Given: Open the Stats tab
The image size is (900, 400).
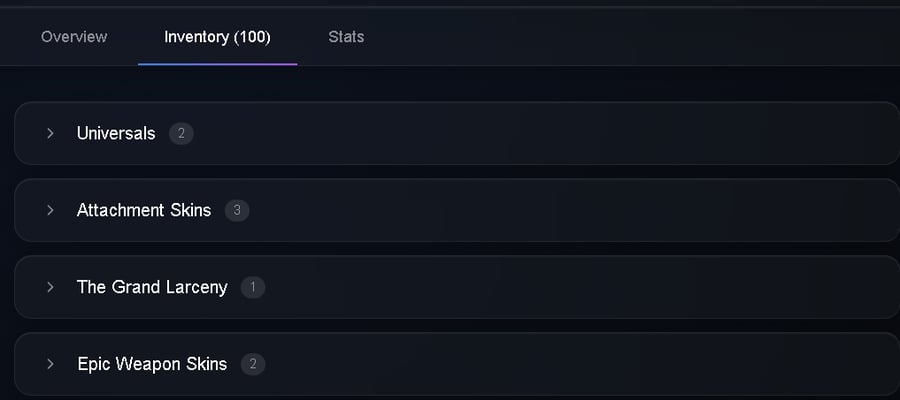Looking at the screenshot, I should [346, 37].
